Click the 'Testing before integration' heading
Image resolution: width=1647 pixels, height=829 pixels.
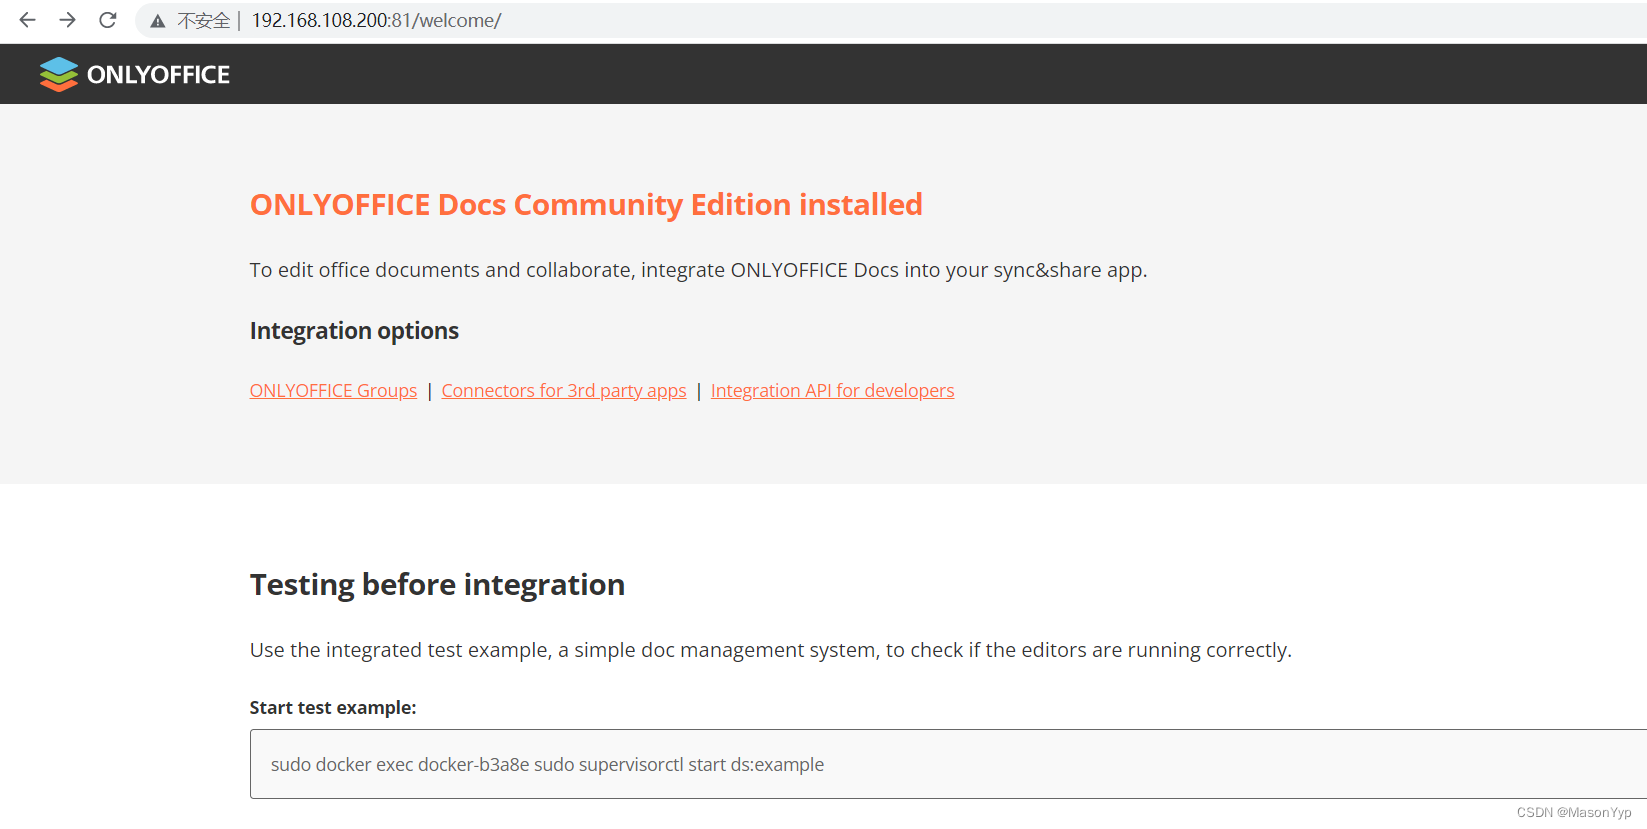[437, 584]
